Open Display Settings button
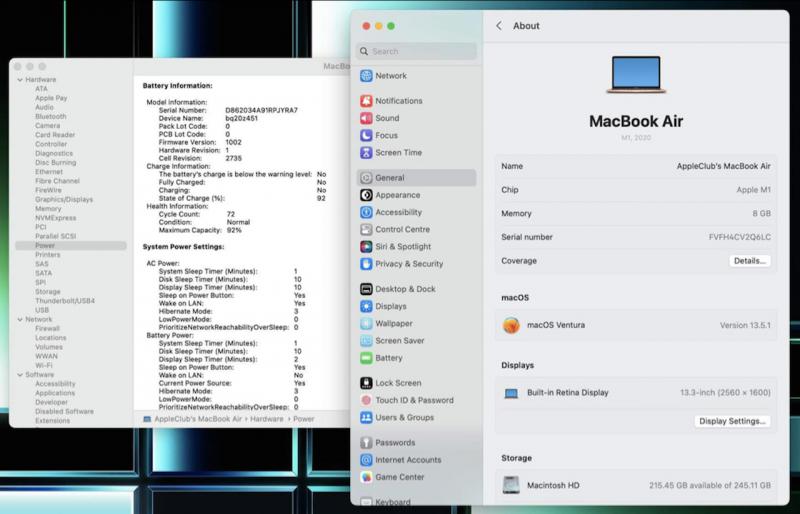 tap(732, 421)
